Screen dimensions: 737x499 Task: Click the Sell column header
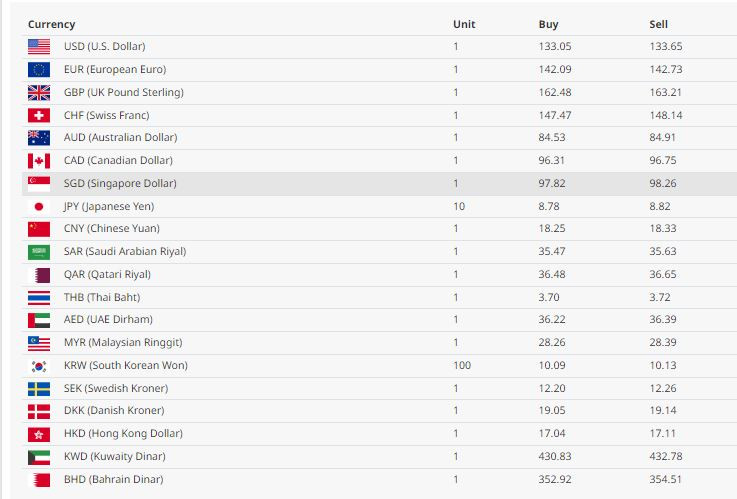pyautogui.click(x=658, y=24)
